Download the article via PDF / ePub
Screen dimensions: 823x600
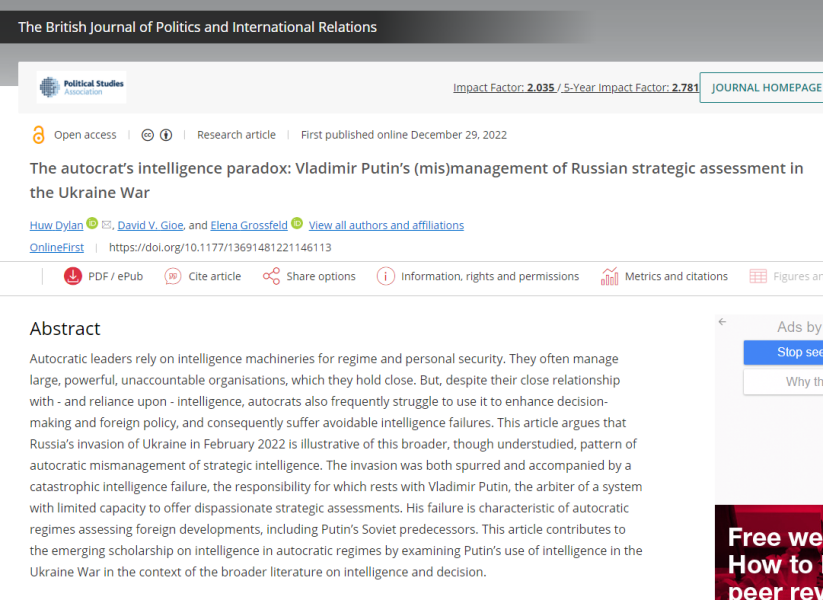point(103,276)
